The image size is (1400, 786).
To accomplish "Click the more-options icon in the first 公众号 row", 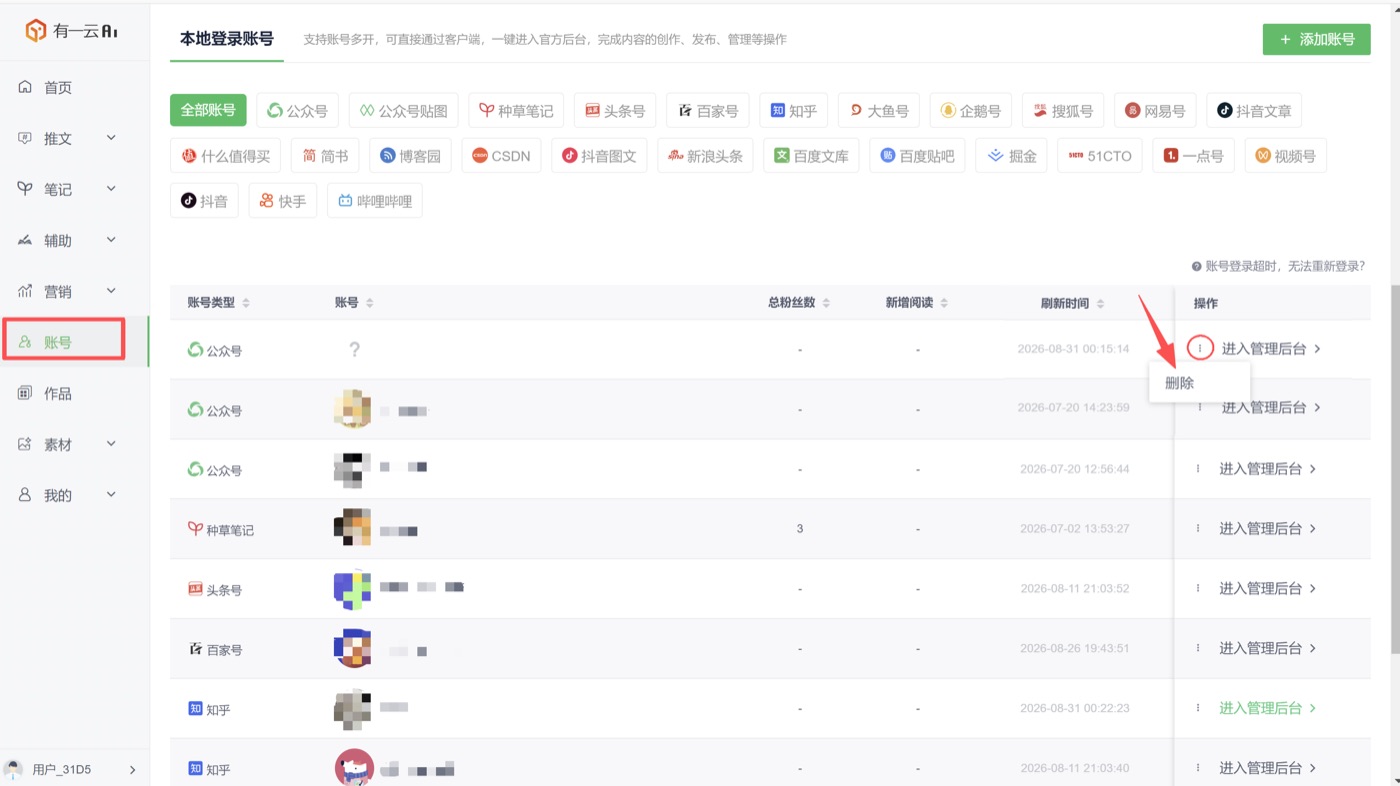I will click(x=1200, y=348).
